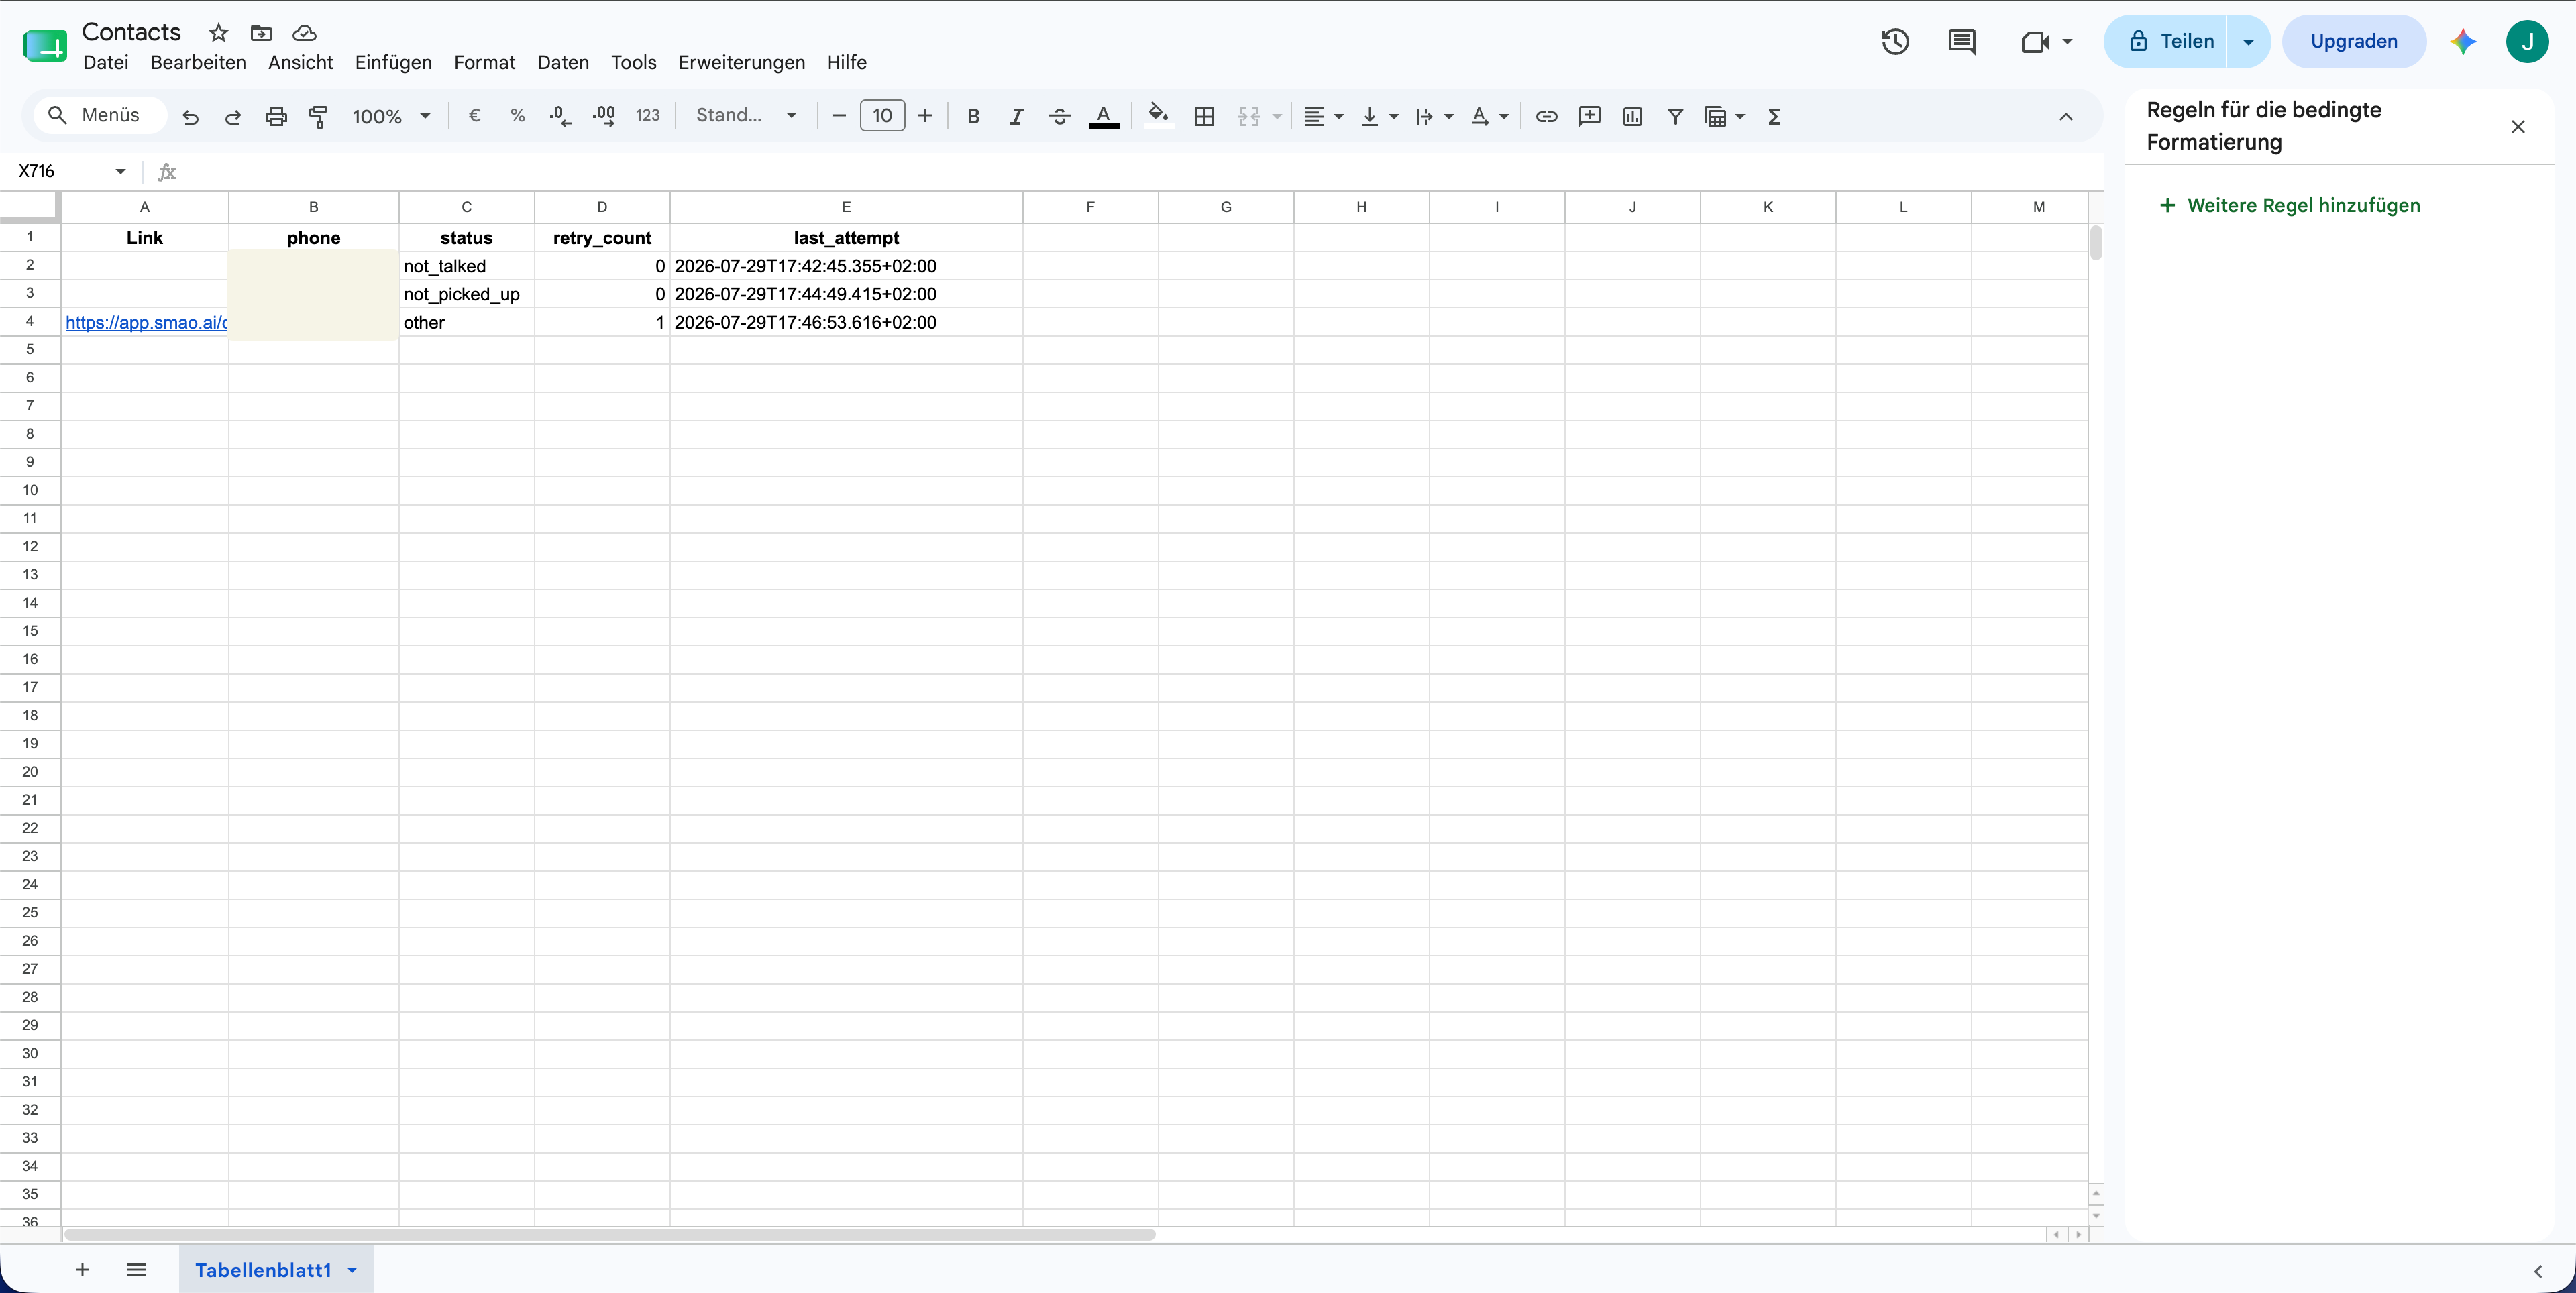Create a filter funnel icon
Screen dimensions: 2576x1293
click(x=1675, y=116)
